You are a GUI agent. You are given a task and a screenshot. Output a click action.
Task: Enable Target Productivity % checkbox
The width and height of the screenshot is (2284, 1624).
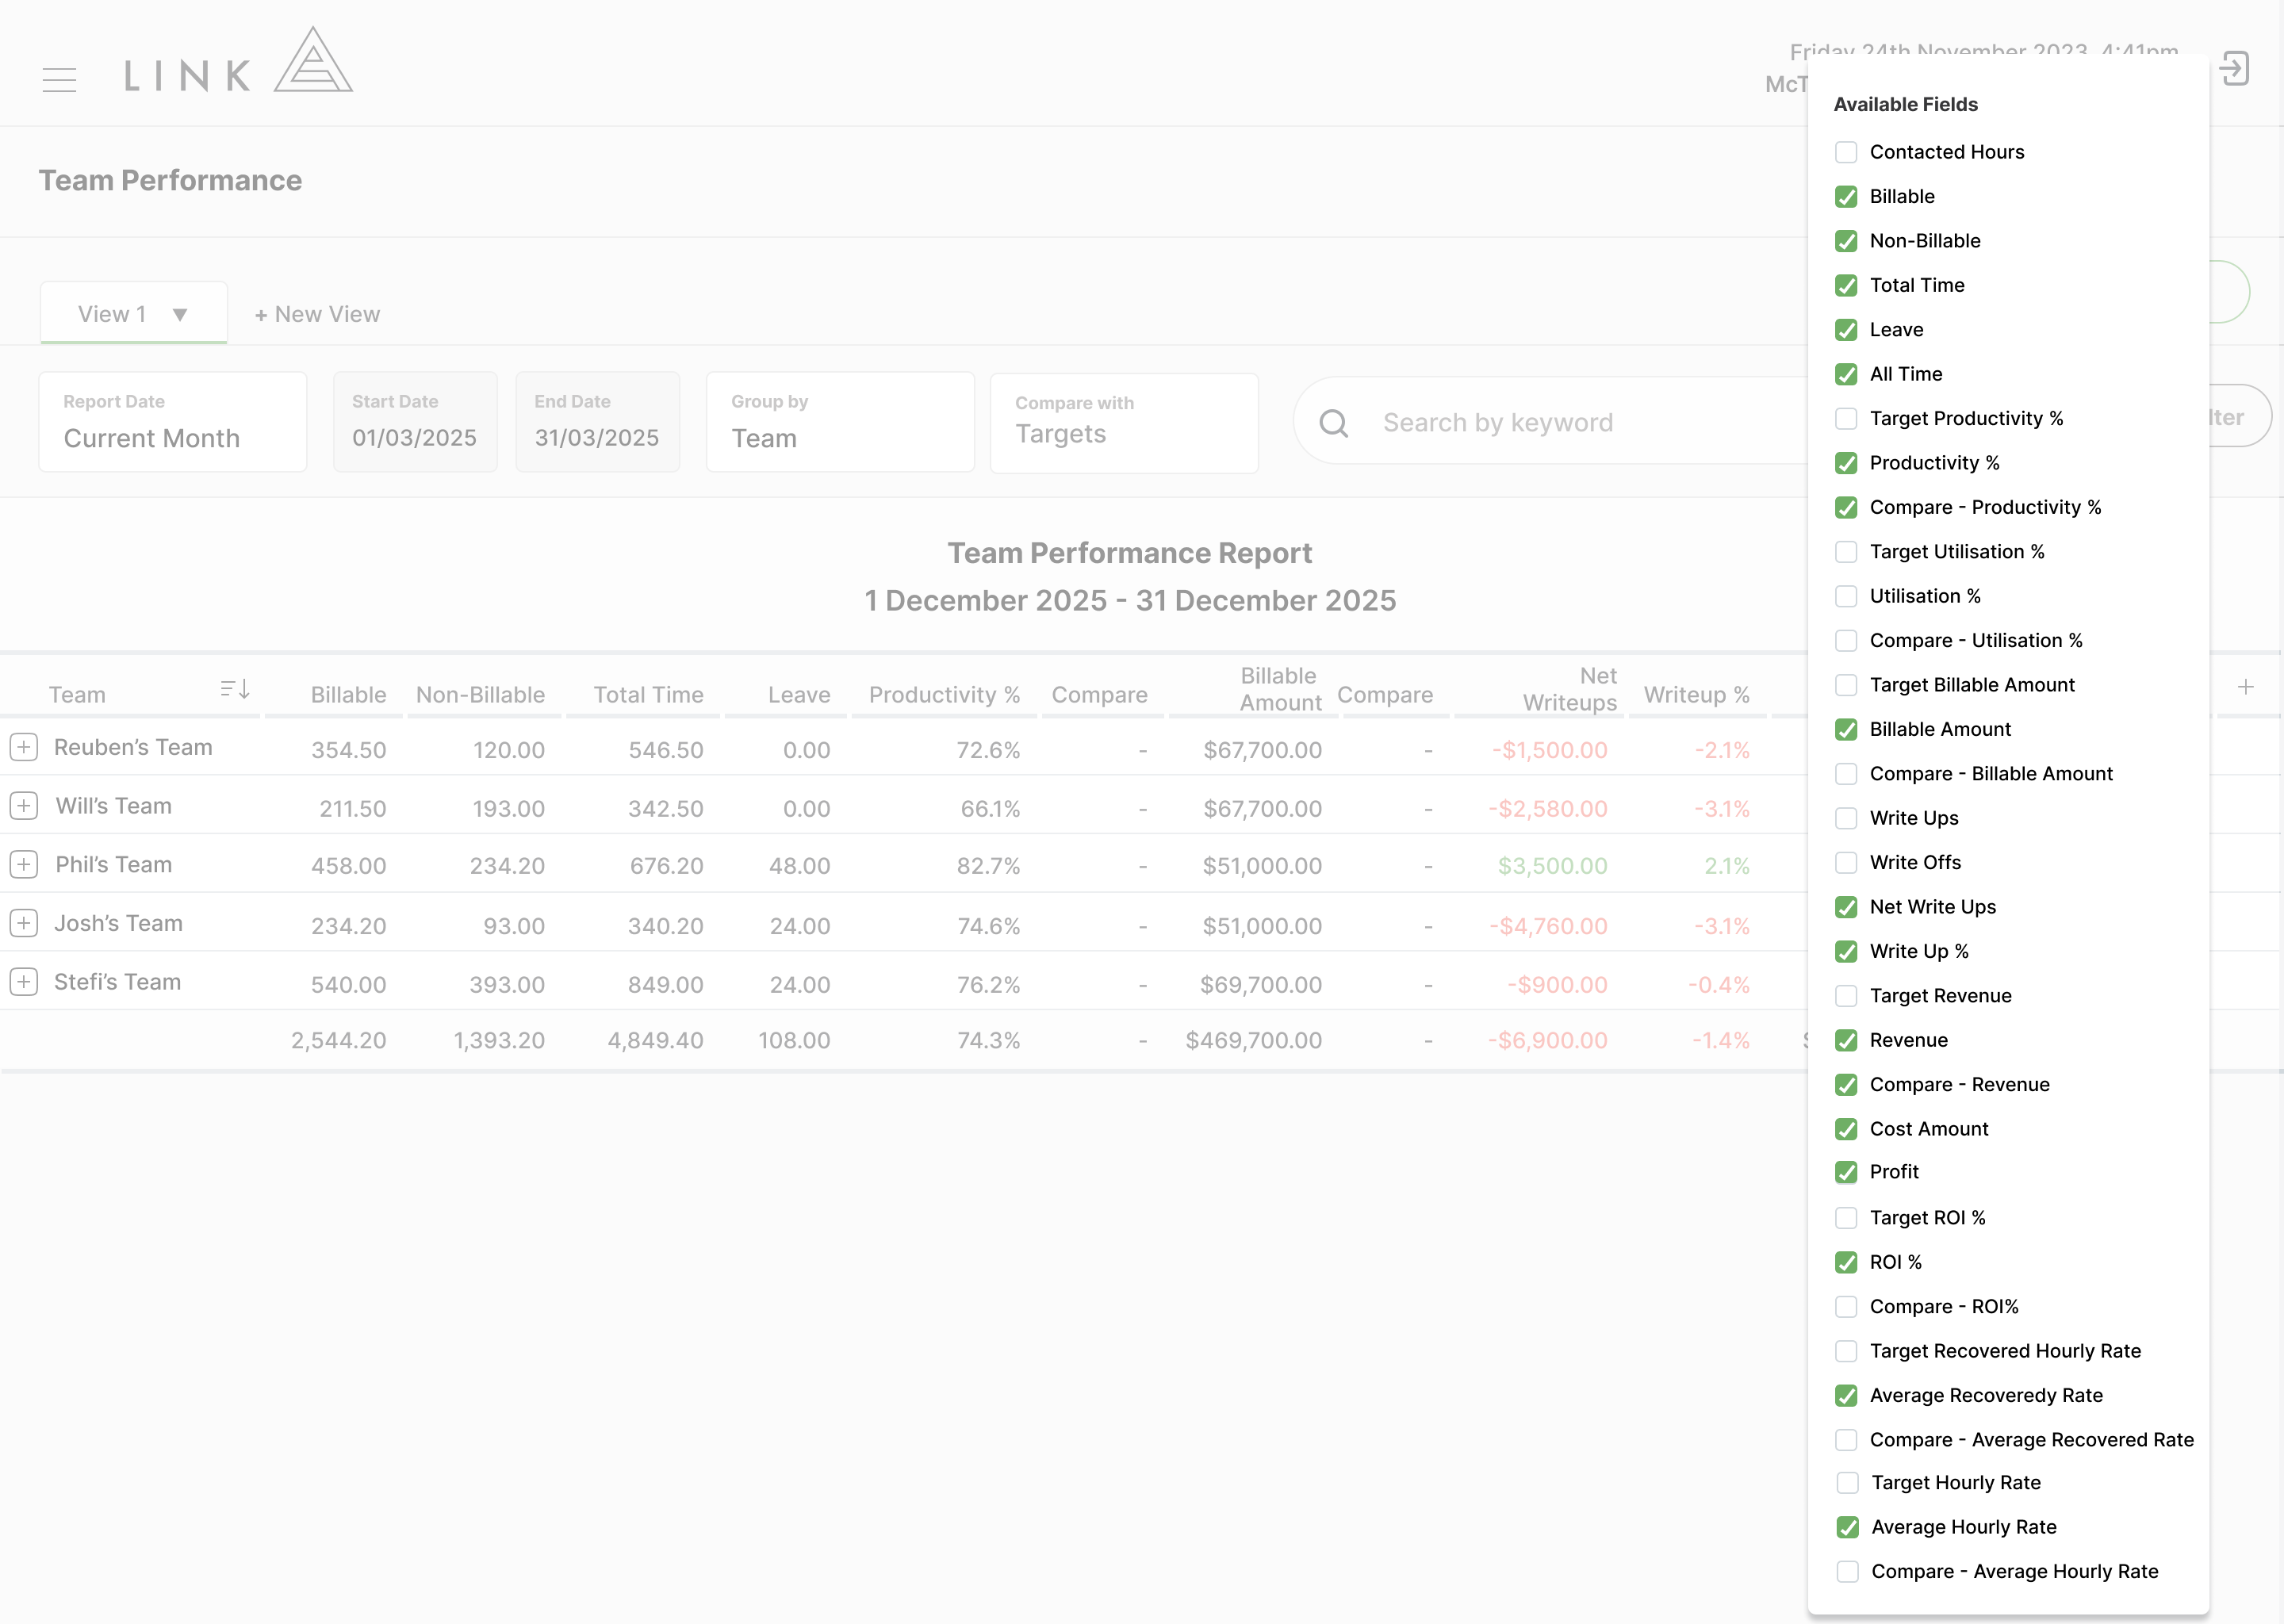click(x=1846, y=419)
